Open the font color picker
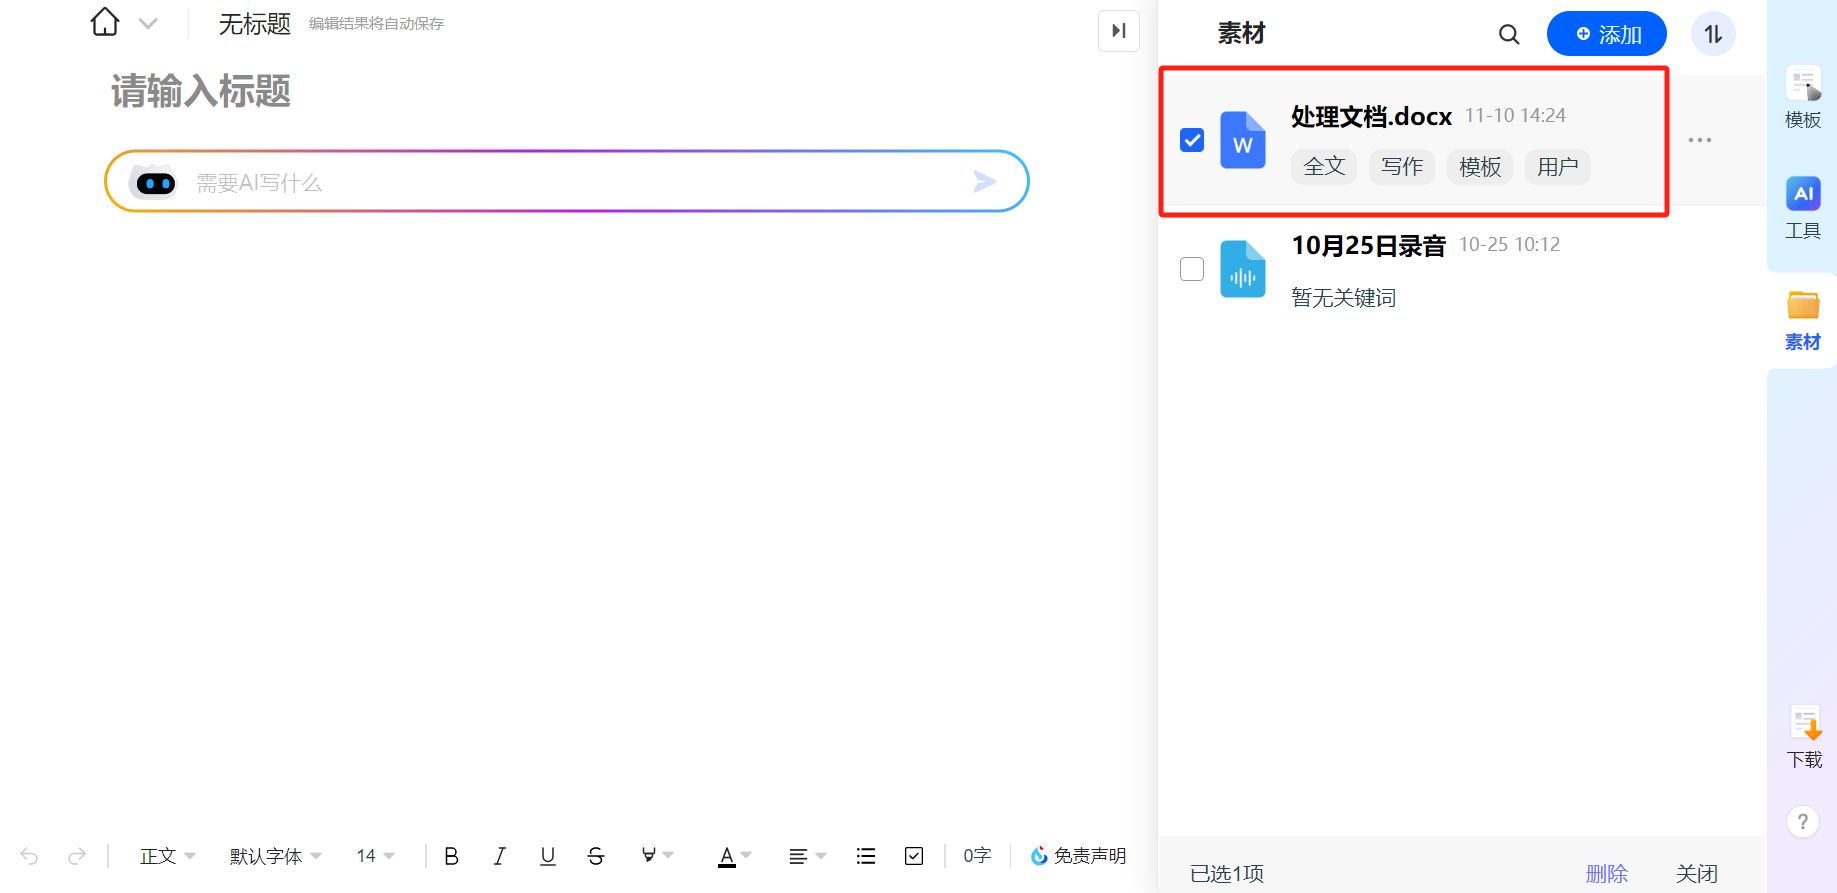This screenshot has width=1837, height=893. [734, 856]
